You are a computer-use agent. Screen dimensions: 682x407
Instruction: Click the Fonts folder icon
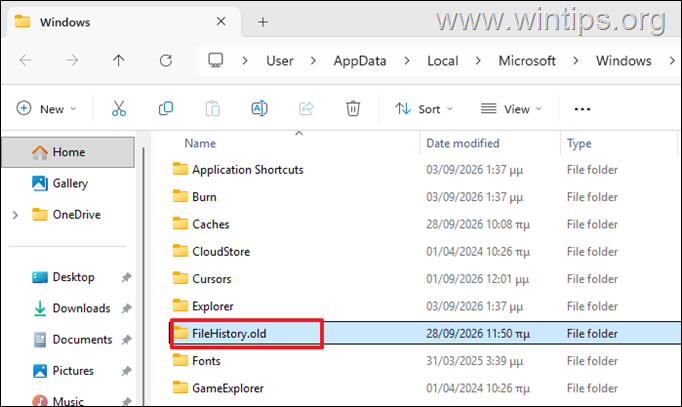point(180,360)
